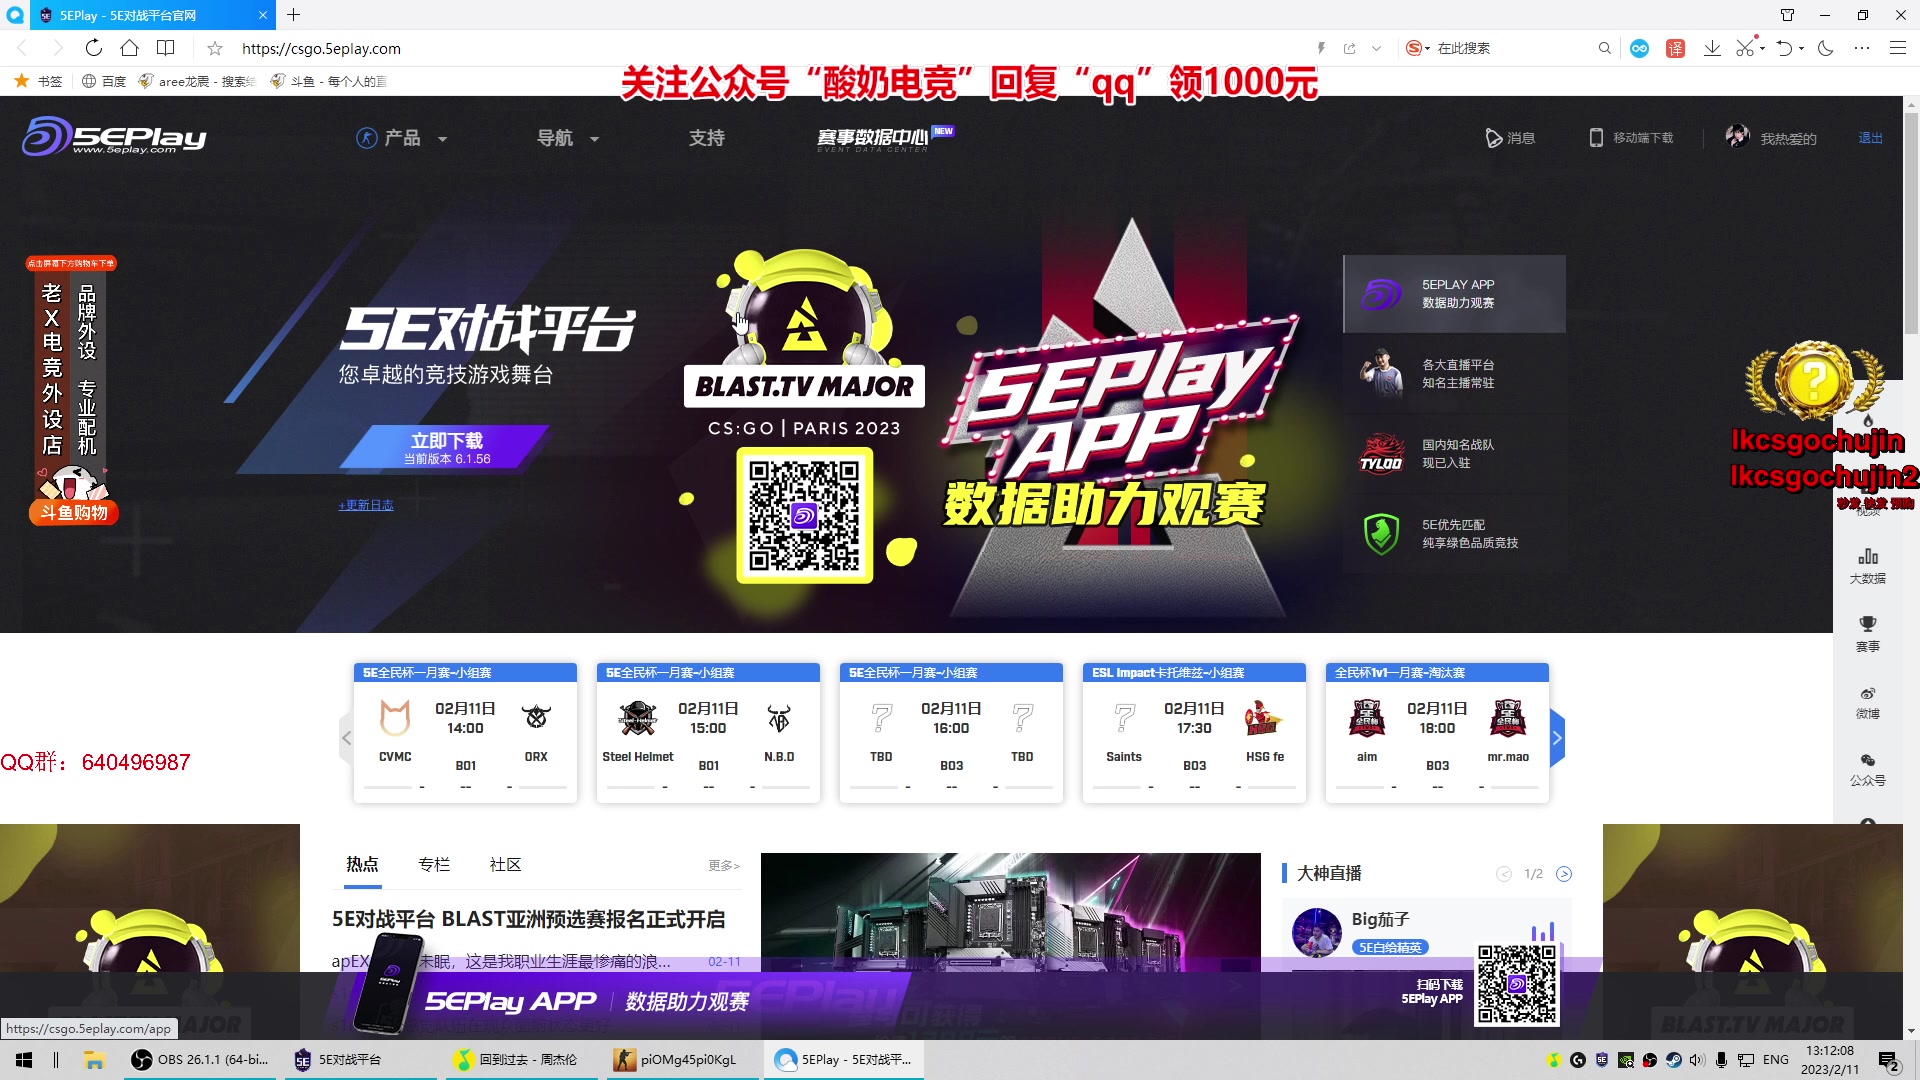Open the Steam icon in system tray
Viewport: 1920px width, 1080px height.
1673,1060
